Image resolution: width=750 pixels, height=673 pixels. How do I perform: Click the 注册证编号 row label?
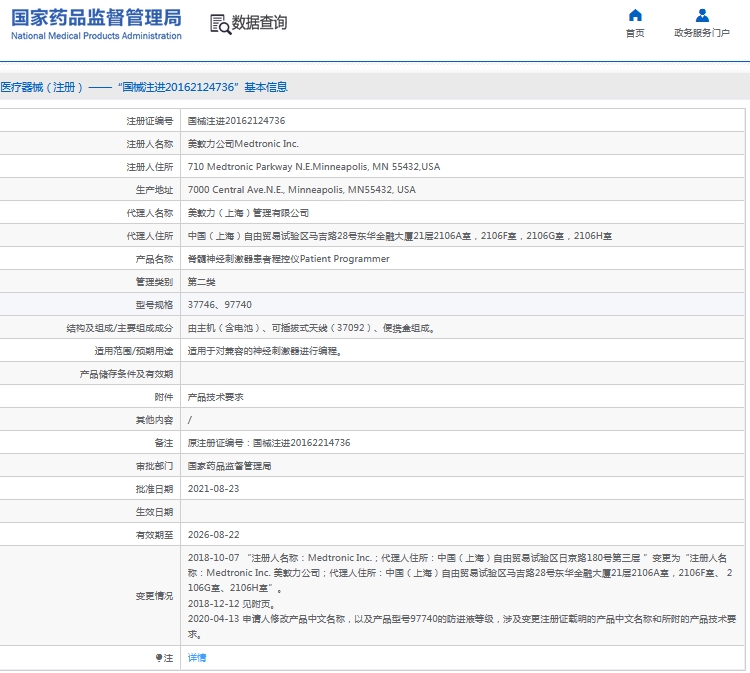pos(150,121)
